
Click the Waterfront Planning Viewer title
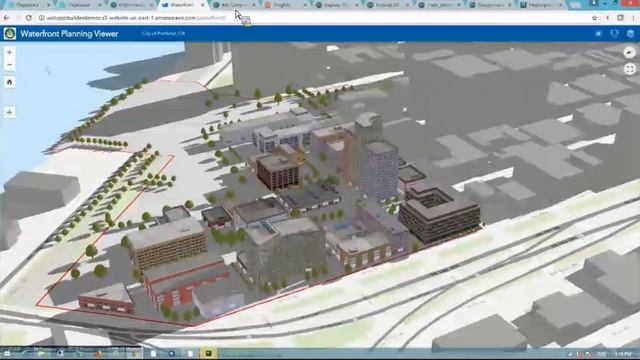(x=69, y=34)
